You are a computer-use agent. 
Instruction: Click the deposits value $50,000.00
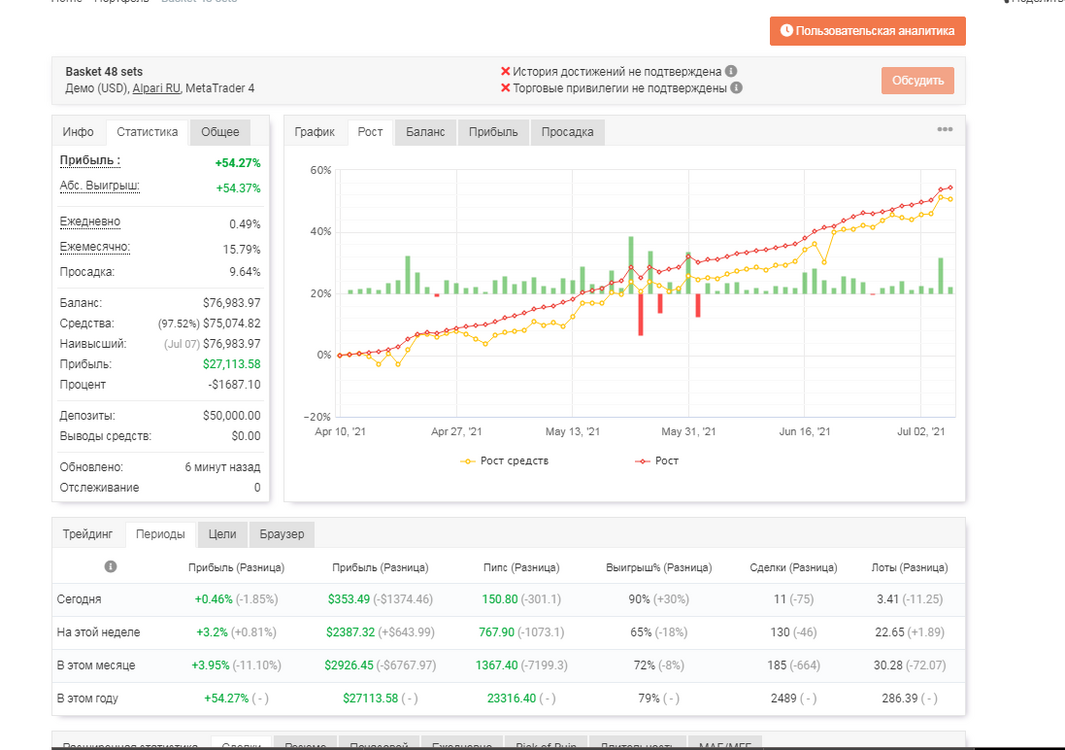click(x=232, y=416)
